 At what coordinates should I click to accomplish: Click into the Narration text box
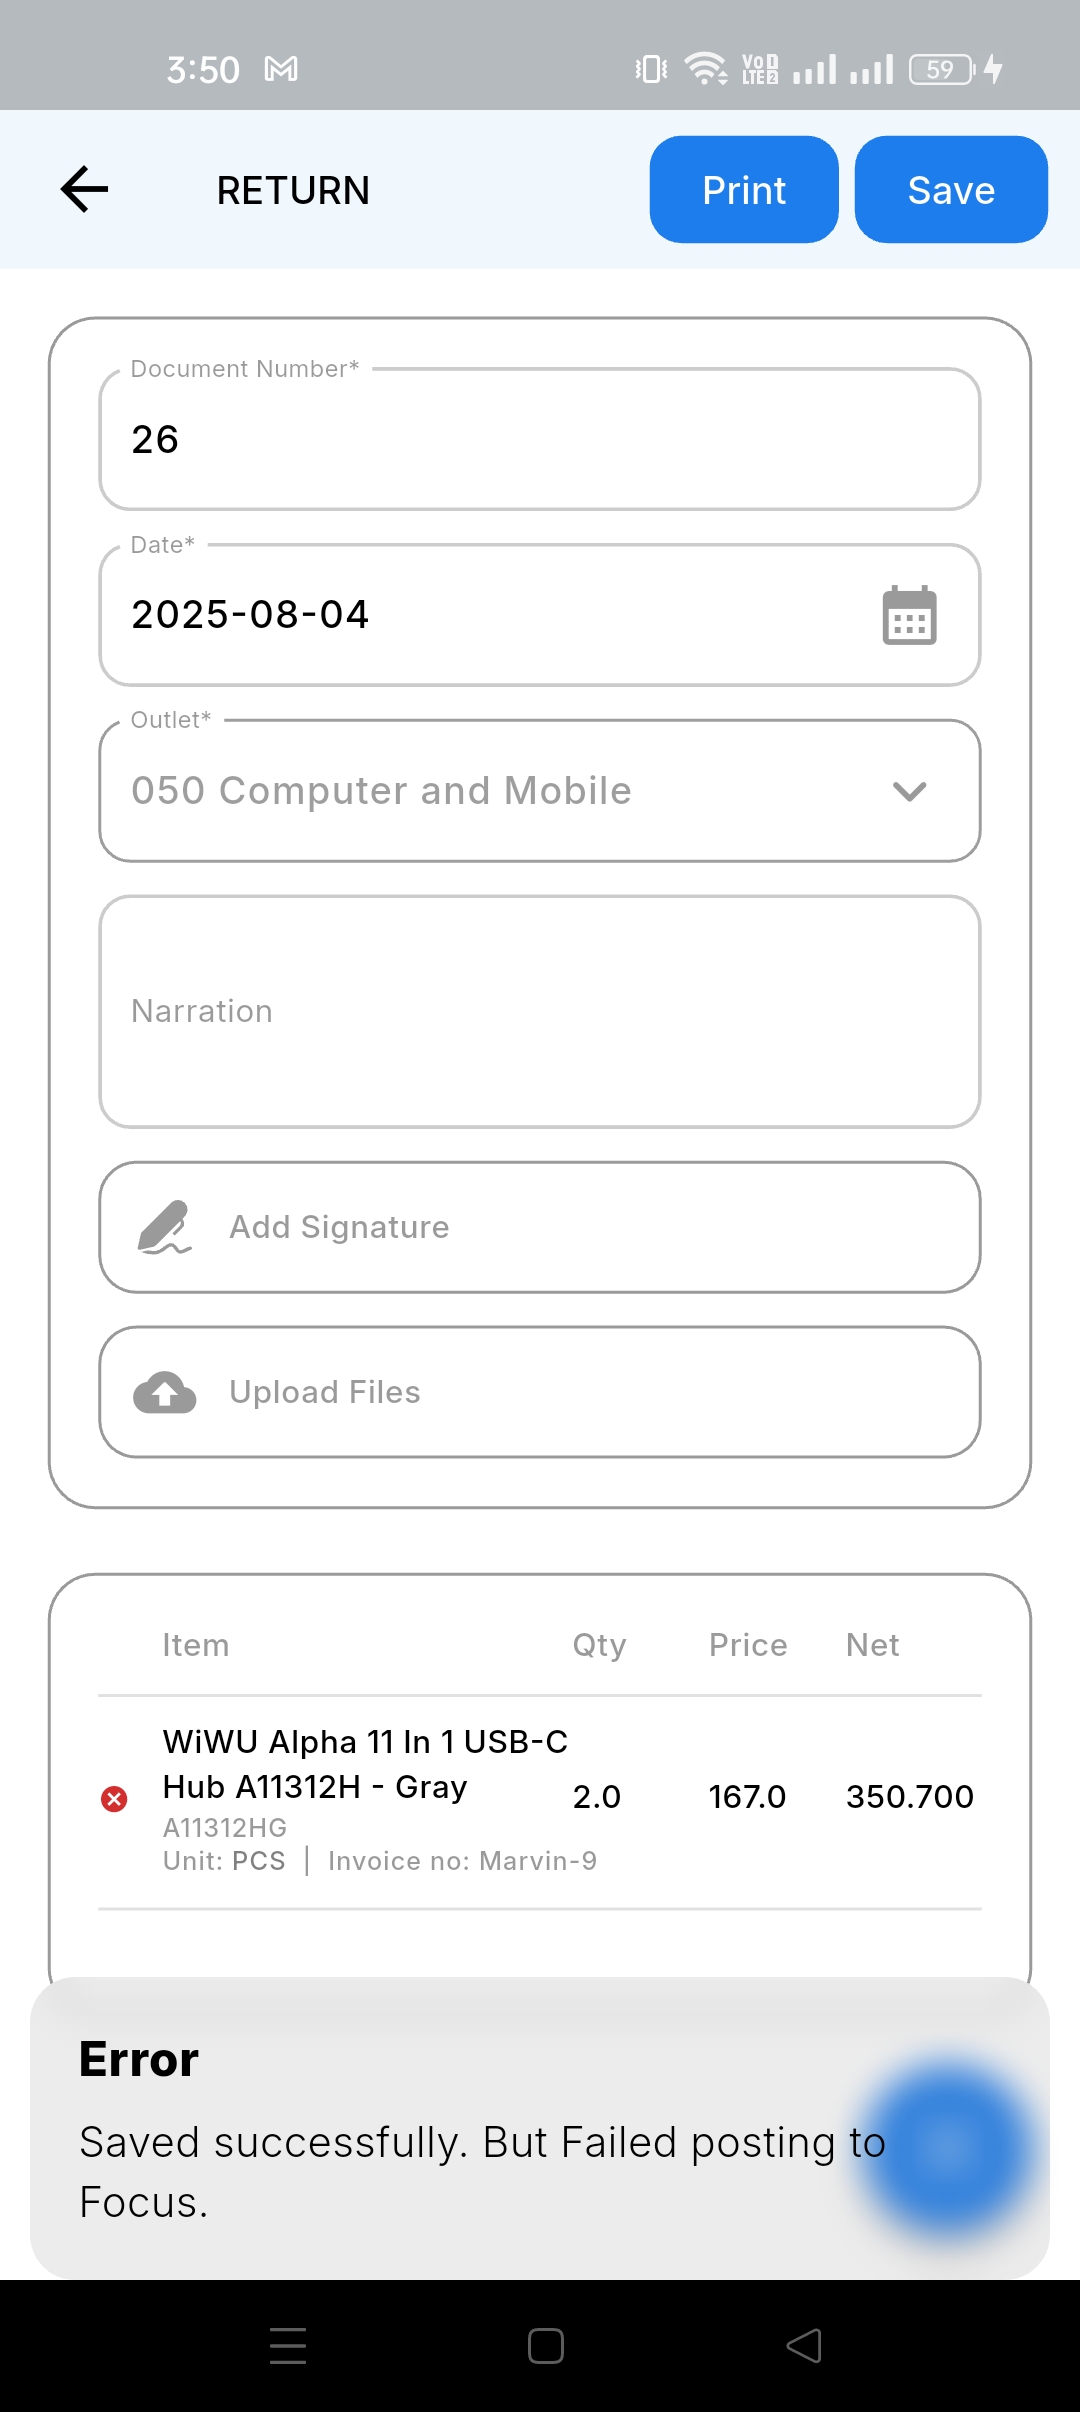(540, 1012)
